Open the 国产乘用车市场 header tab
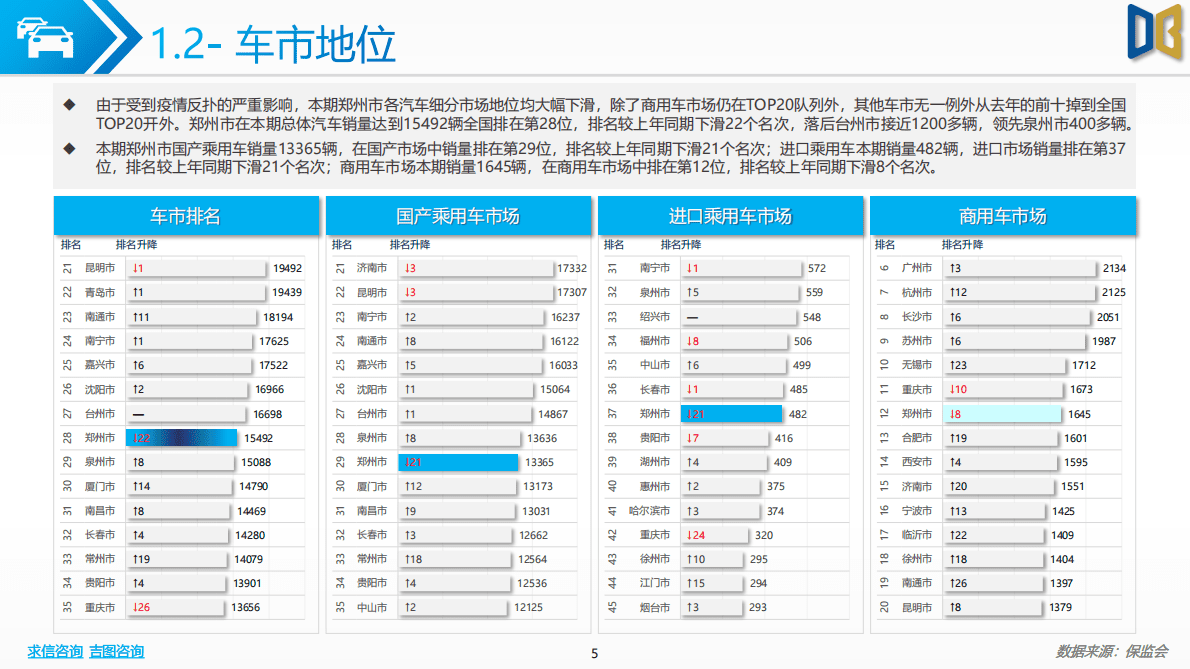1190x669 pixels. 459,214
